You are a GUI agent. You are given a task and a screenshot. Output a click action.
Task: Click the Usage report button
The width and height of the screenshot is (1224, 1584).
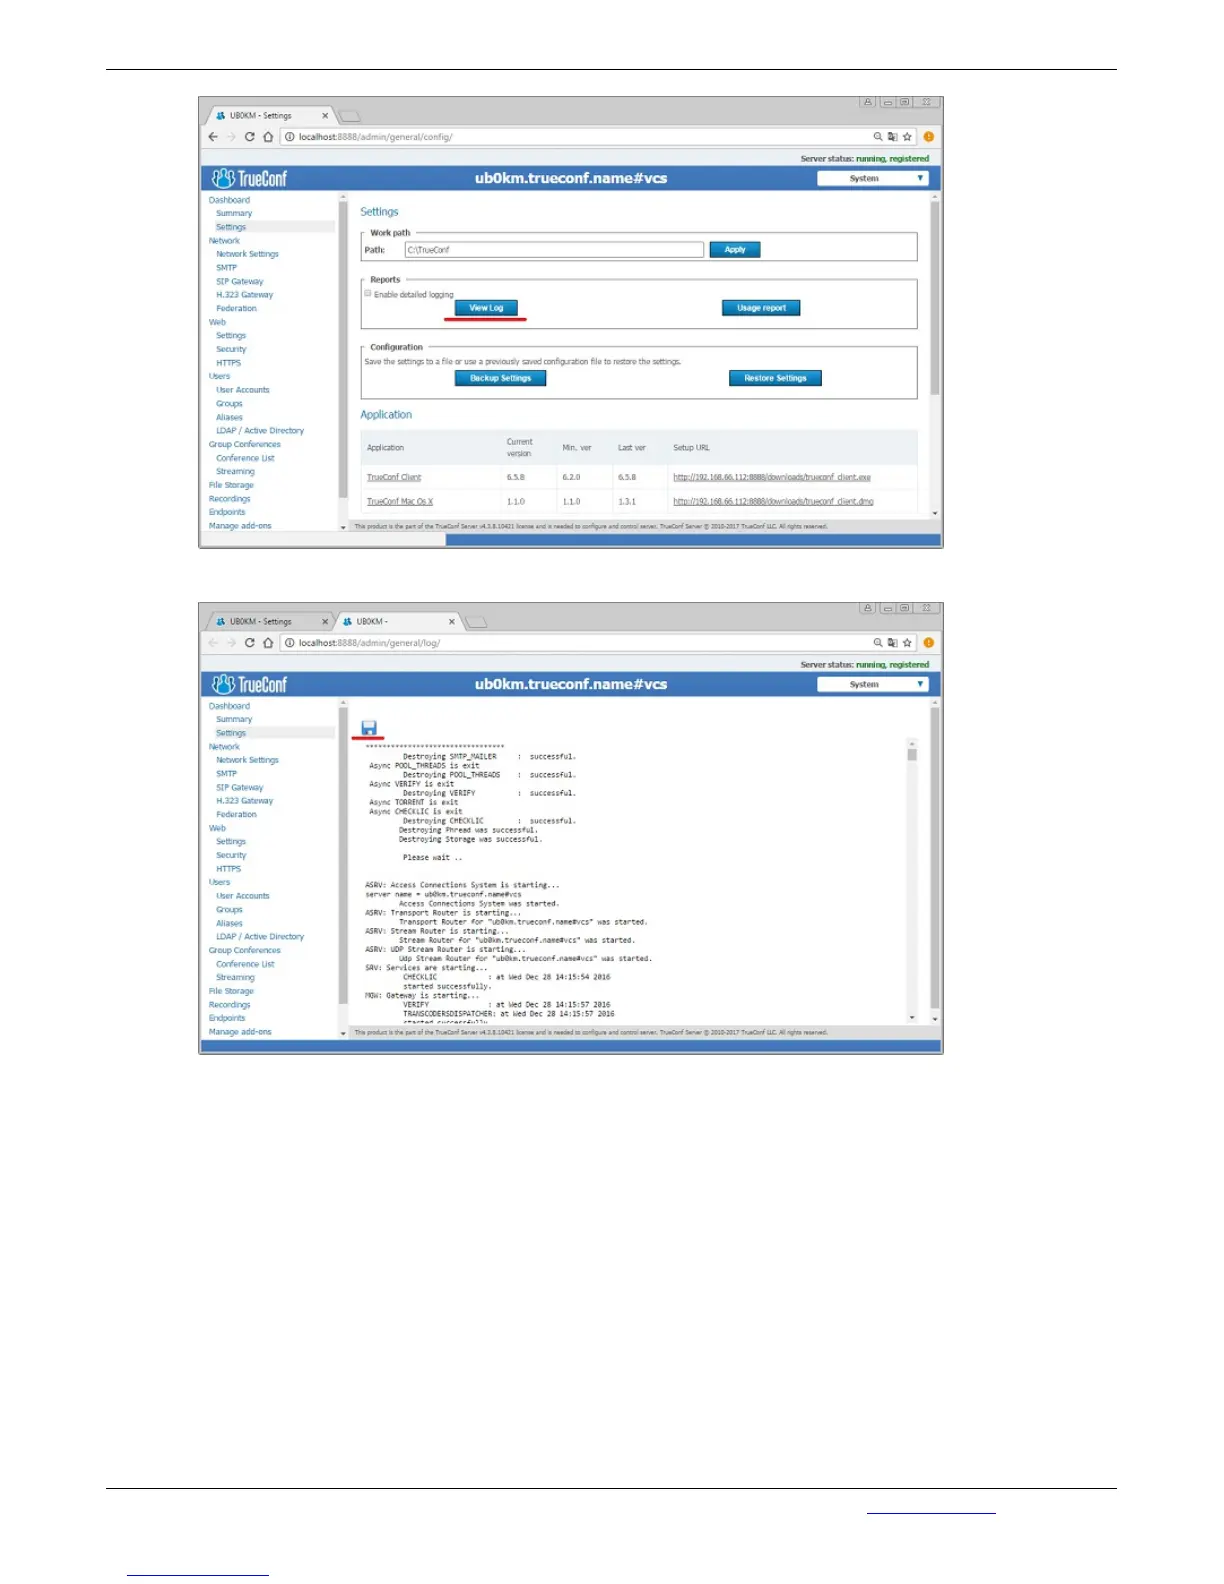pos(761,308)
